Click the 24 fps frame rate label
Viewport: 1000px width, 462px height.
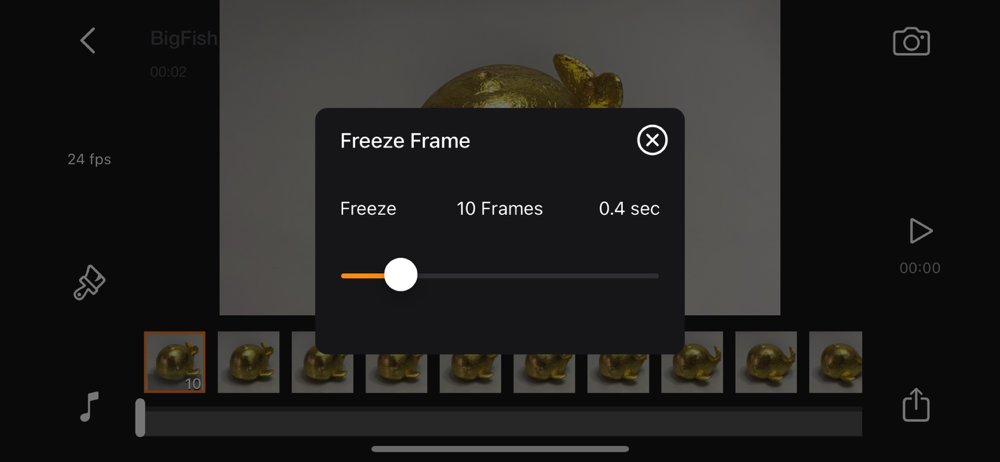tap(89, 160)
